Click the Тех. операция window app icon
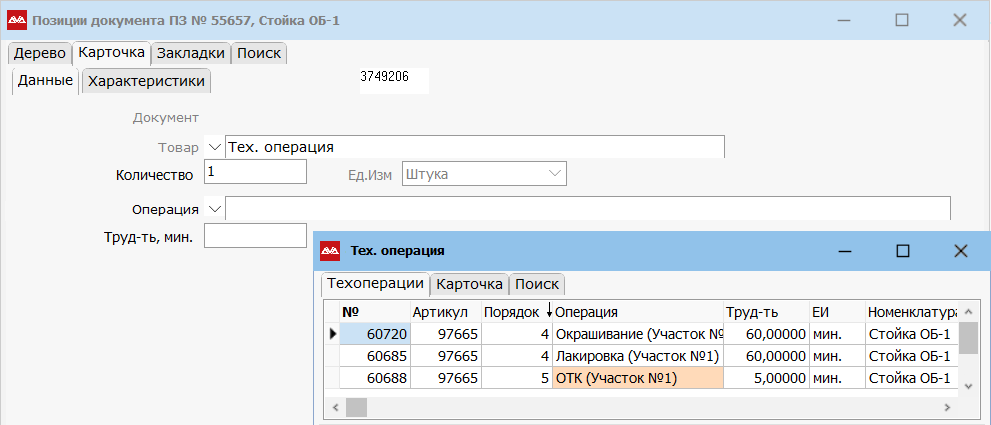This screenshot has height=425, width=991. pyautogui.click(x=330, y=251)
